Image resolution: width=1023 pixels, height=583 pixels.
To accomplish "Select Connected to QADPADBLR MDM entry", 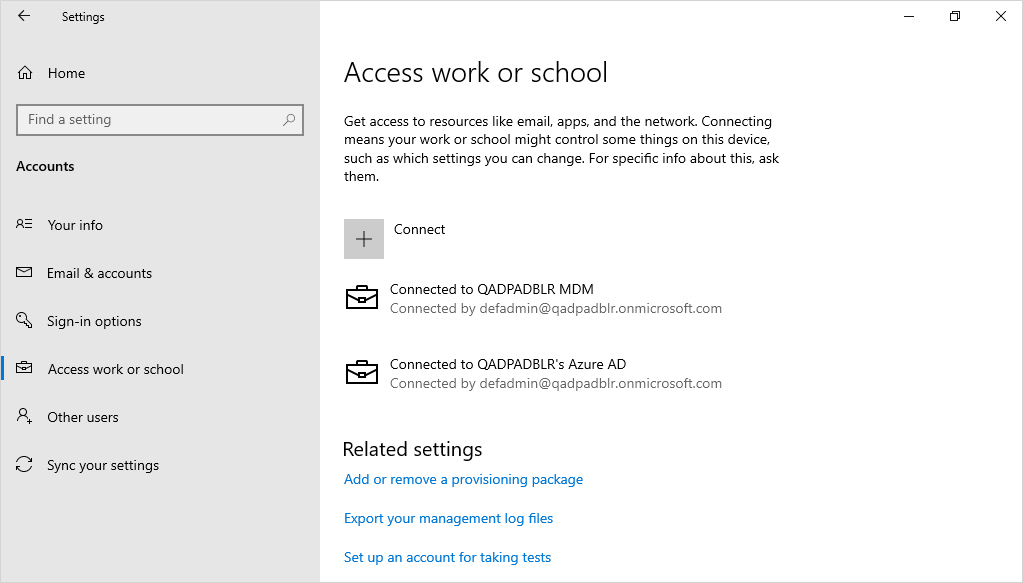I will click(534, 299).
